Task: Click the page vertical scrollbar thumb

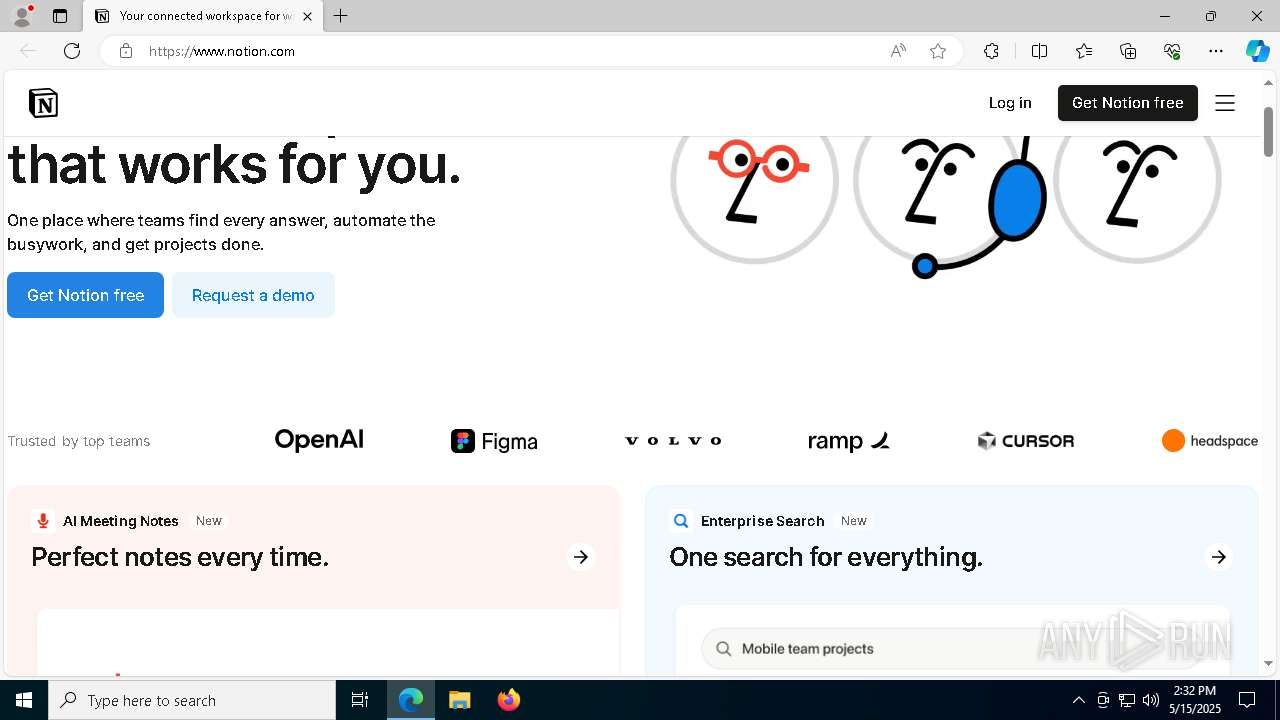Action: (x=1268, y=130)
